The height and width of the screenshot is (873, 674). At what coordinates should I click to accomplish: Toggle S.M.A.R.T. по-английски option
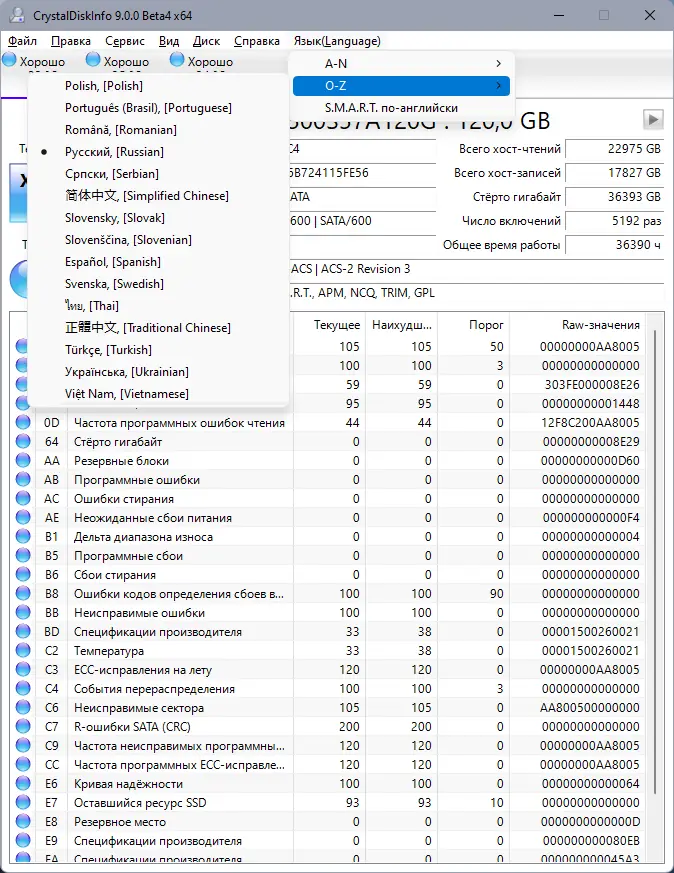point(391,107)
